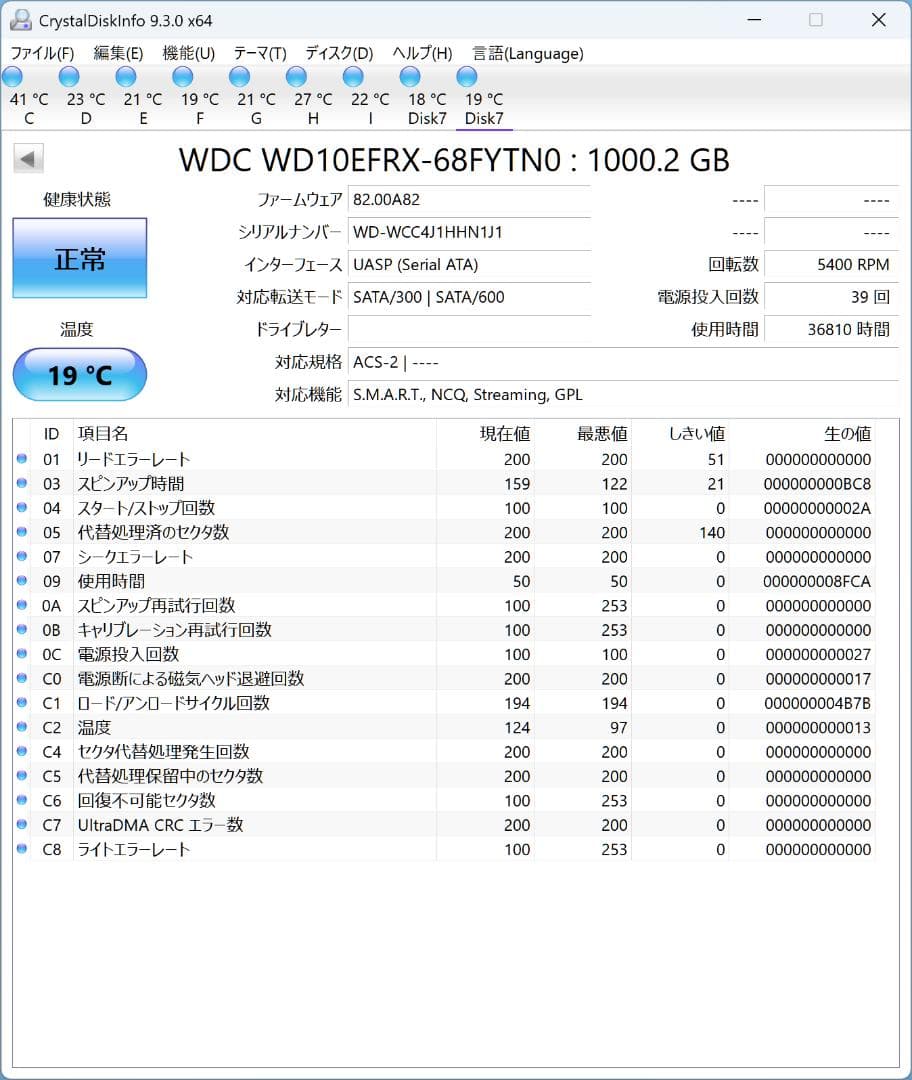Open the ディスク(D) menu

tap(338, 53)
